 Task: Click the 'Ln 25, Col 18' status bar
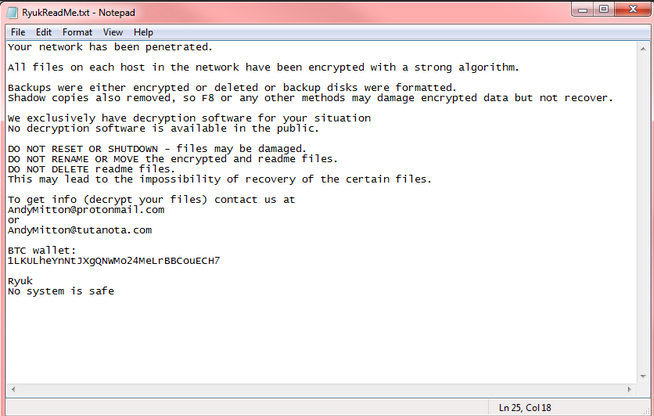(525, 408)
